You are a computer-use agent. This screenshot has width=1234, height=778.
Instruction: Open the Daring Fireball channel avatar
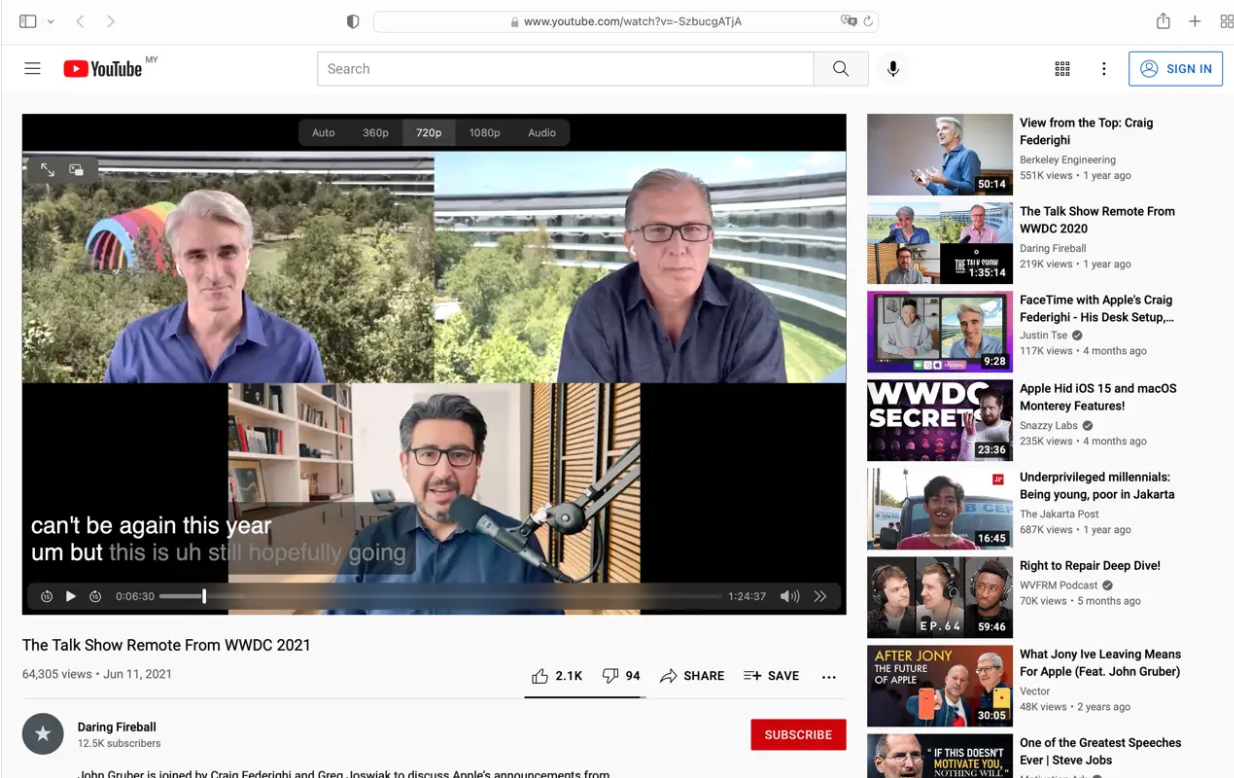(43, 734)
